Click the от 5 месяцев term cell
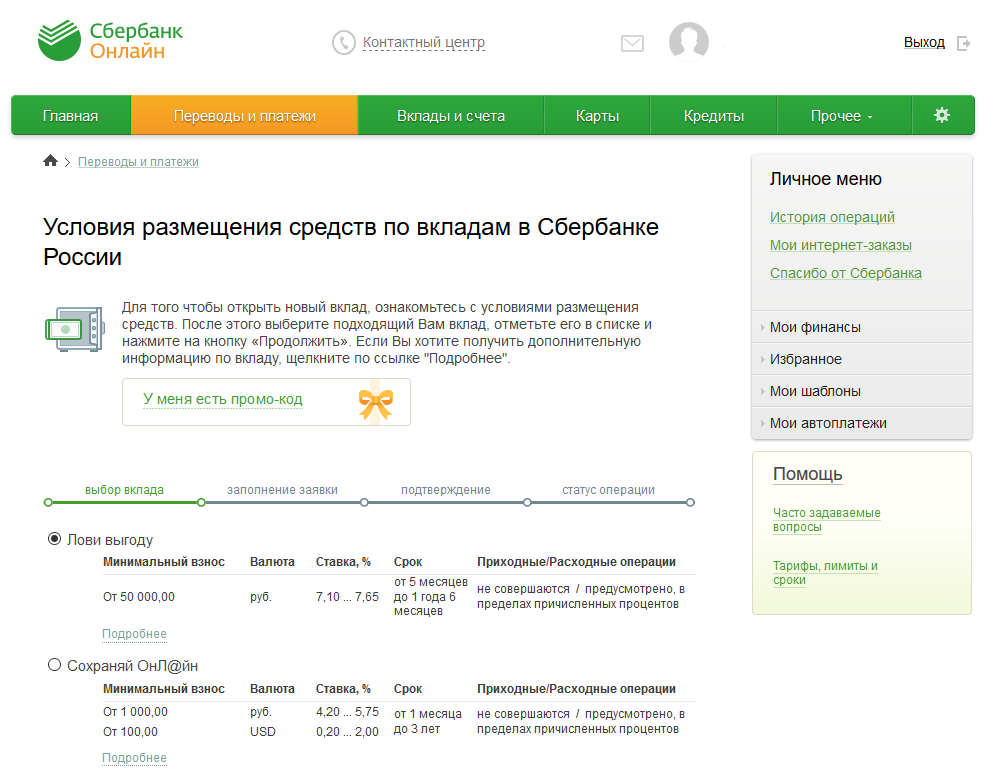 [x=430, y=596]
